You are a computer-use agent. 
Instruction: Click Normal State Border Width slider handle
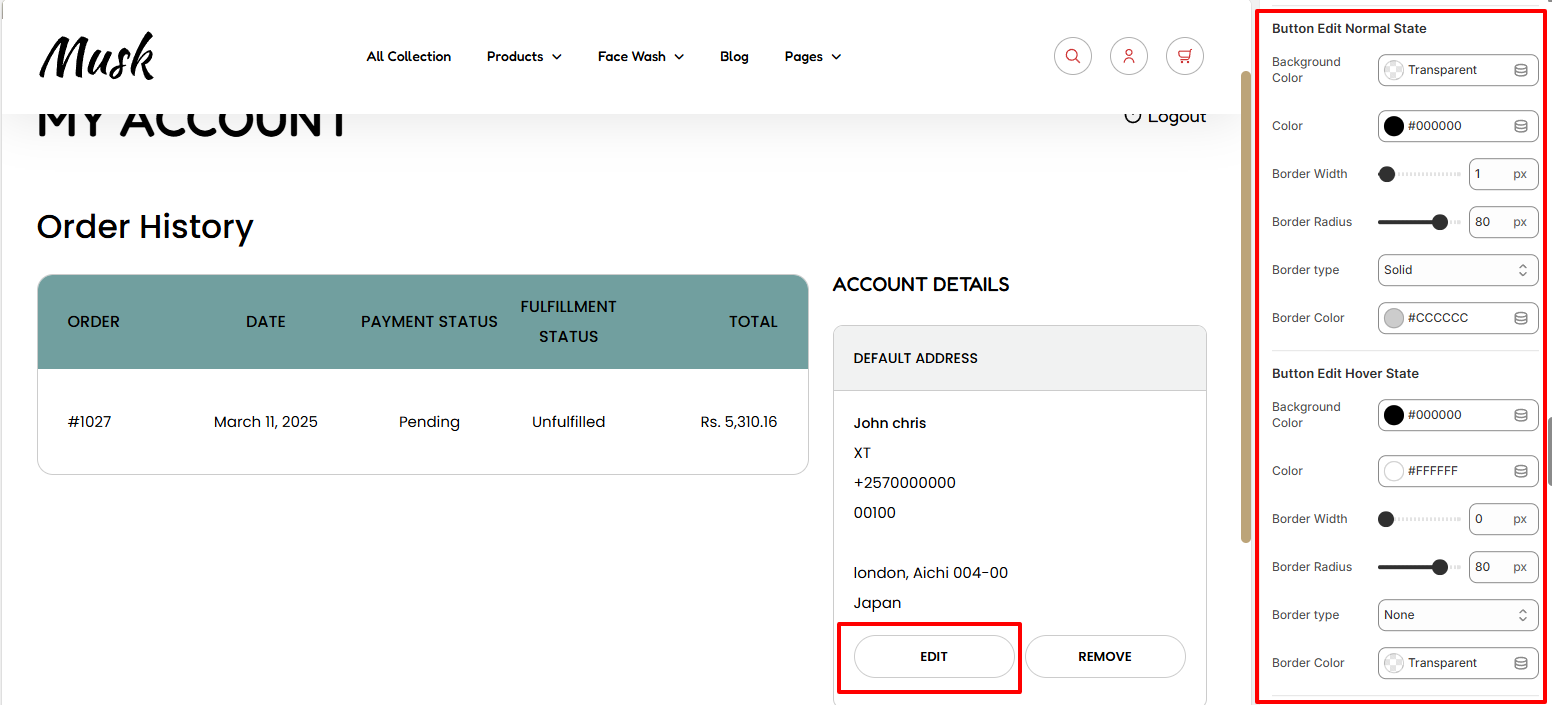[x=1387, y=174]
